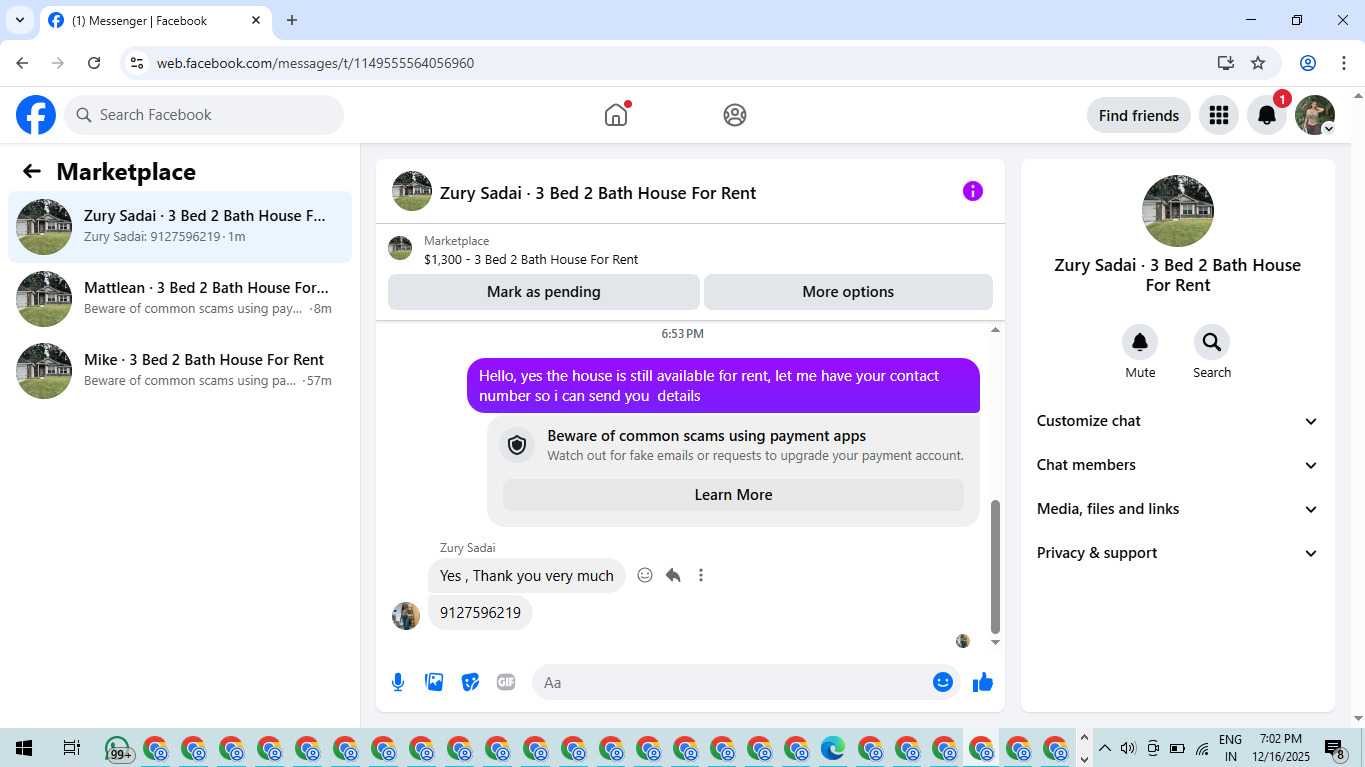Open the emoji picker in the message box
The width and height of the screenshot is (1365, 767).
click(x=942, y=682)
